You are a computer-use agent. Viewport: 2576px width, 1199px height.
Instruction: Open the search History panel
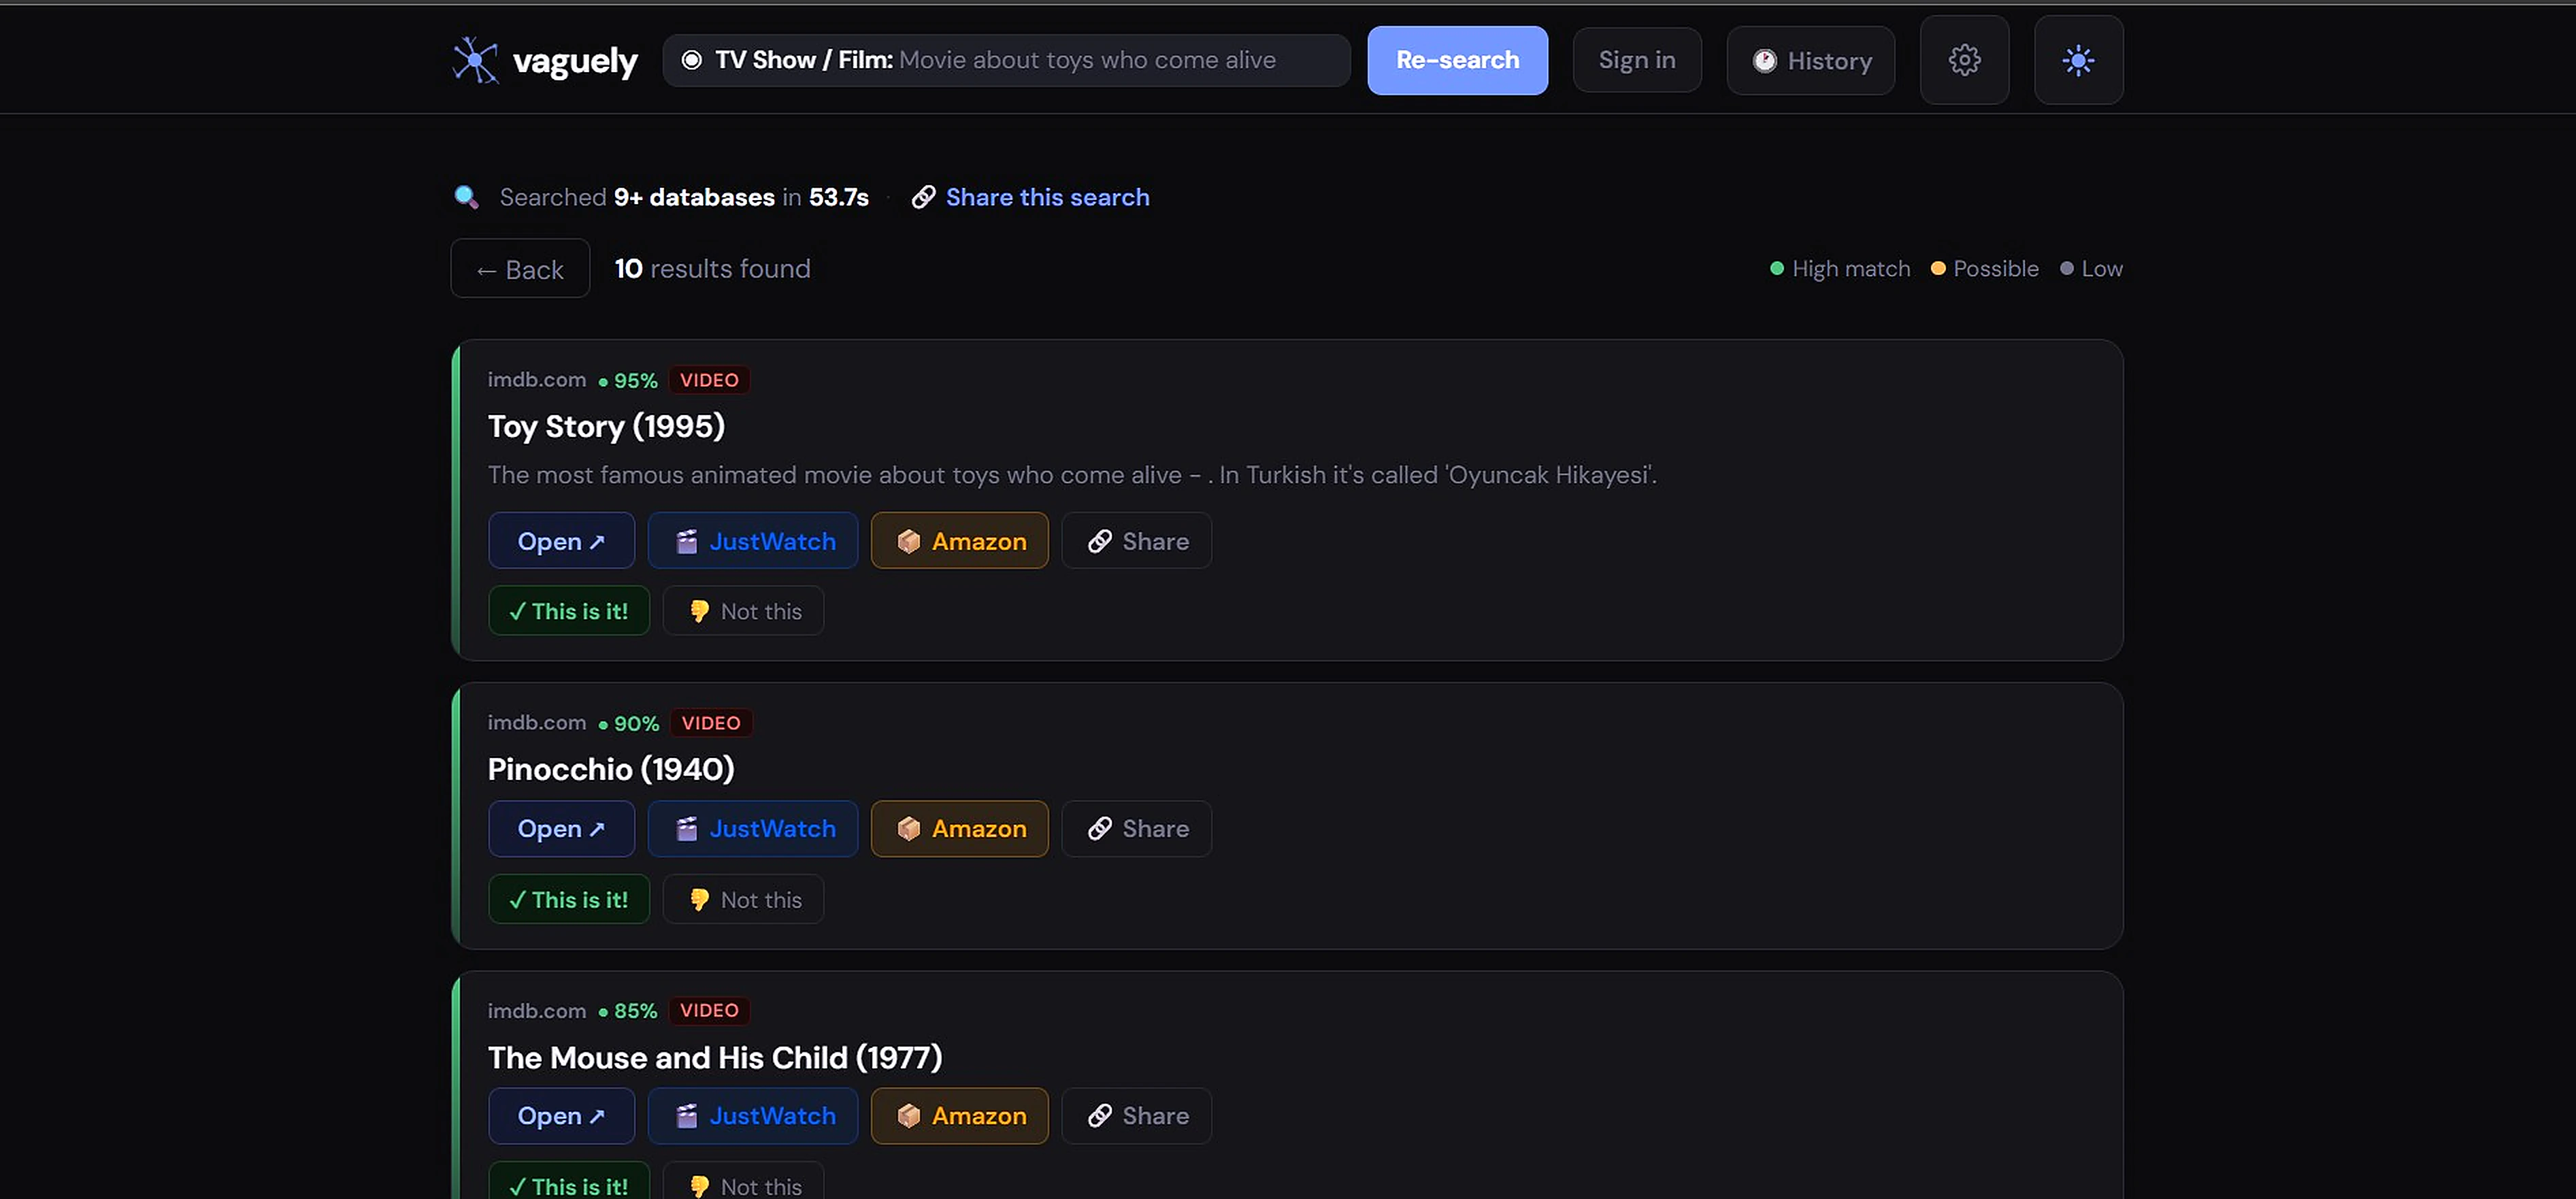(x=1810, y=60)
